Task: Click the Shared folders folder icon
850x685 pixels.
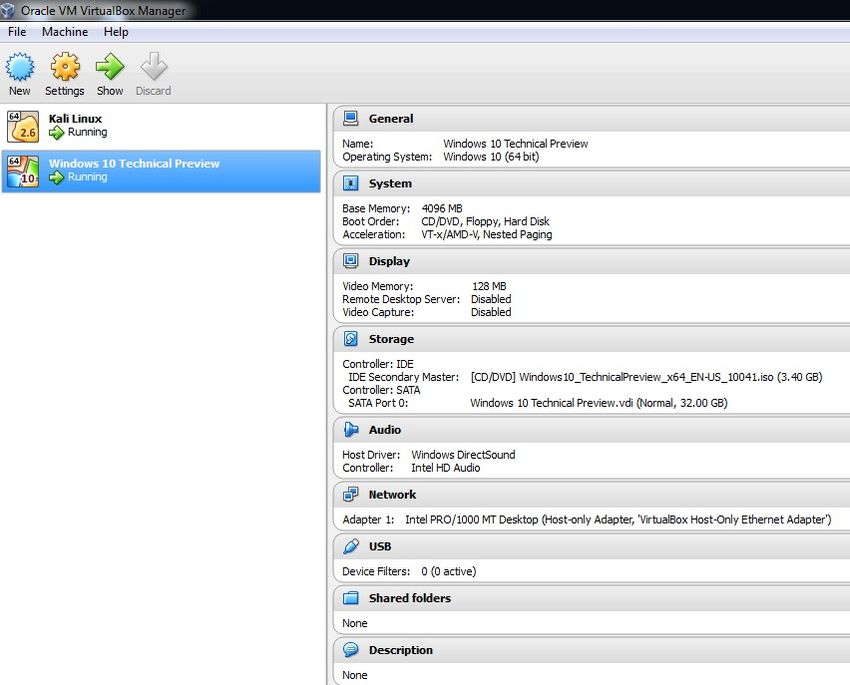Action: tap(351, 598)
